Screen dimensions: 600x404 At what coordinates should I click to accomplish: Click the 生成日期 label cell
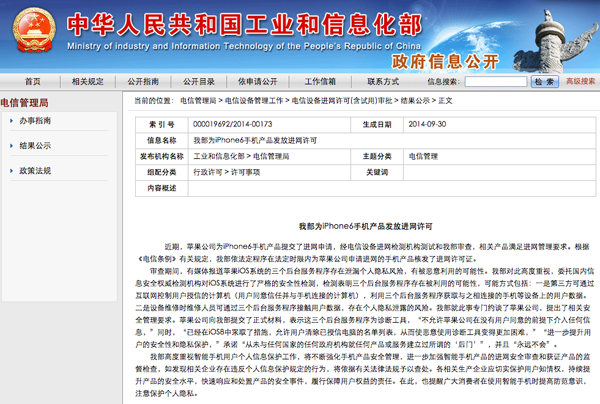click(377, 124)
